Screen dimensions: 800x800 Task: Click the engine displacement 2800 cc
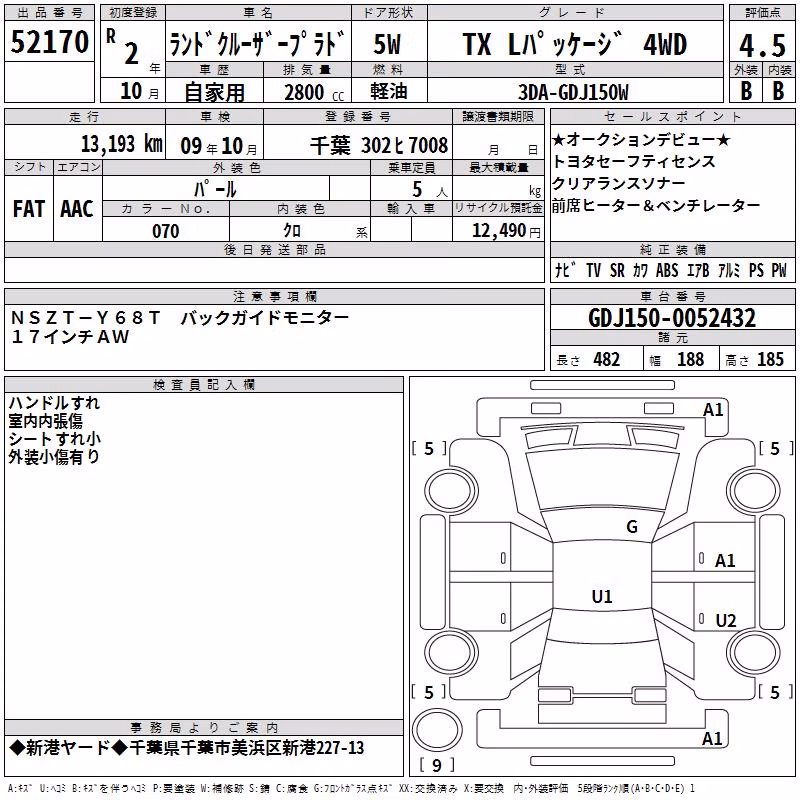coord(314,92)
